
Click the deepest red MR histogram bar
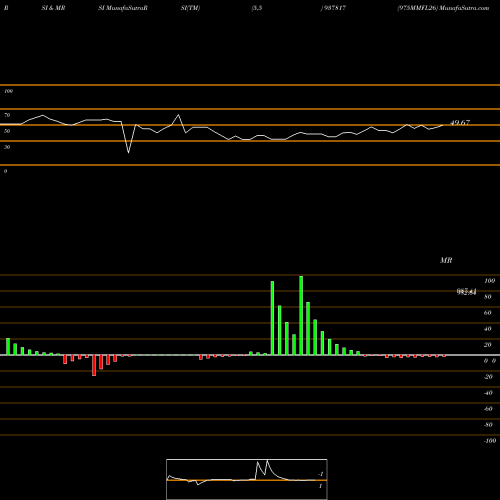tap(94, 365)
